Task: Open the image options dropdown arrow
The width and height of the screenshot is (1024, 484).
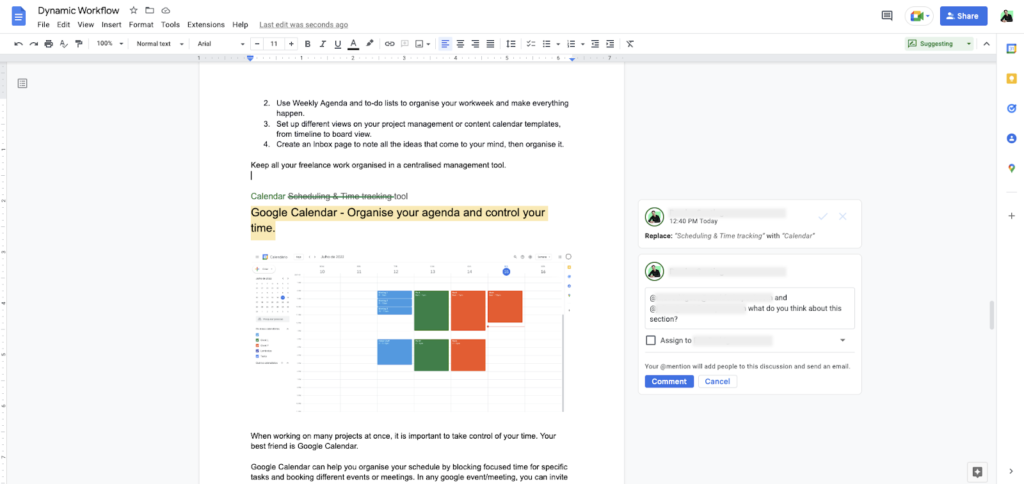Action: [428, 44]
